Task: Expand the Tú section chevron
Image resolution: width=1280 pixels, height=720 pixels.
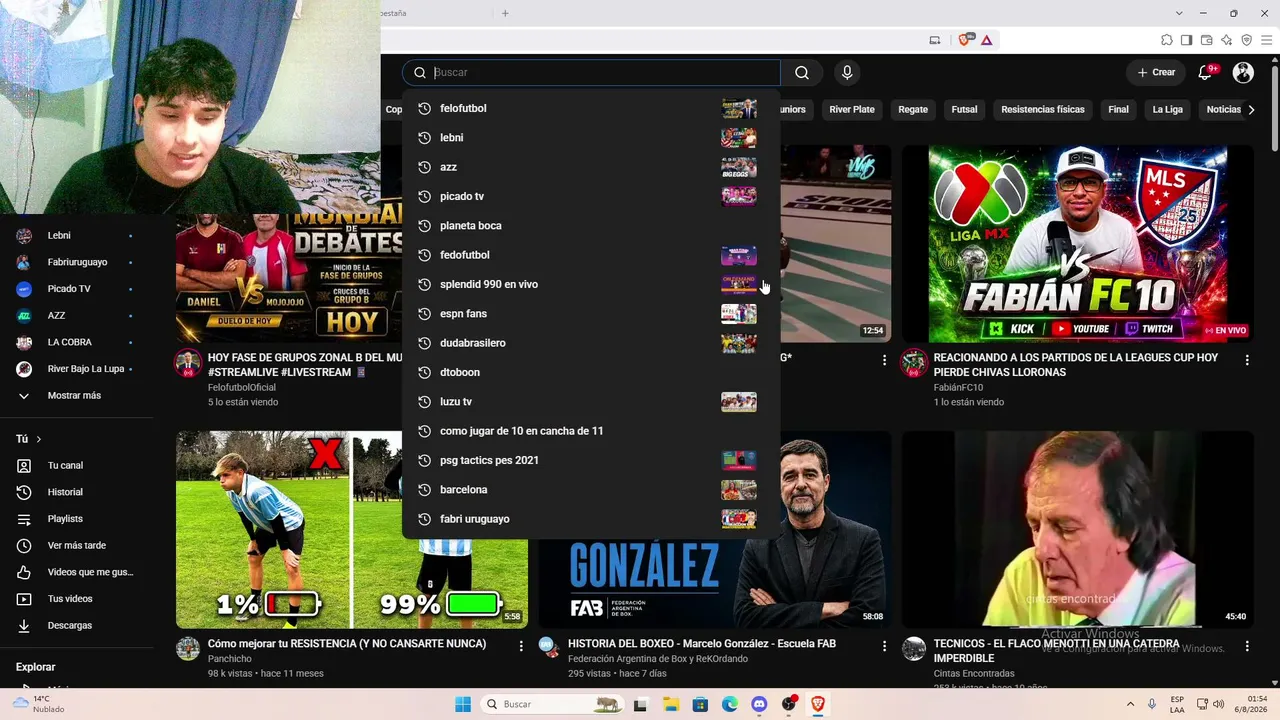Action: [x=39, y=439]
